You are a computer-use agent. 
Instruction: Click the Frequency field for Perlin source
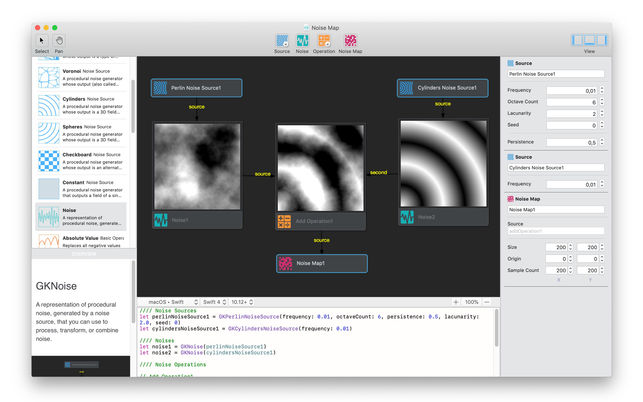pos(572,90)
